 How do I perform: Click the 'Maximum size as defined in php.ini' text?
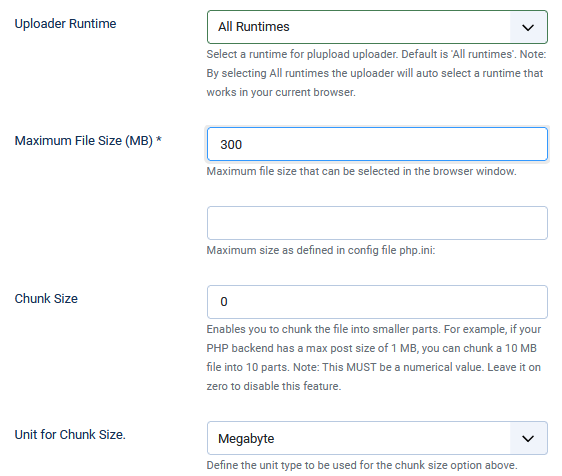click(321, 250)
